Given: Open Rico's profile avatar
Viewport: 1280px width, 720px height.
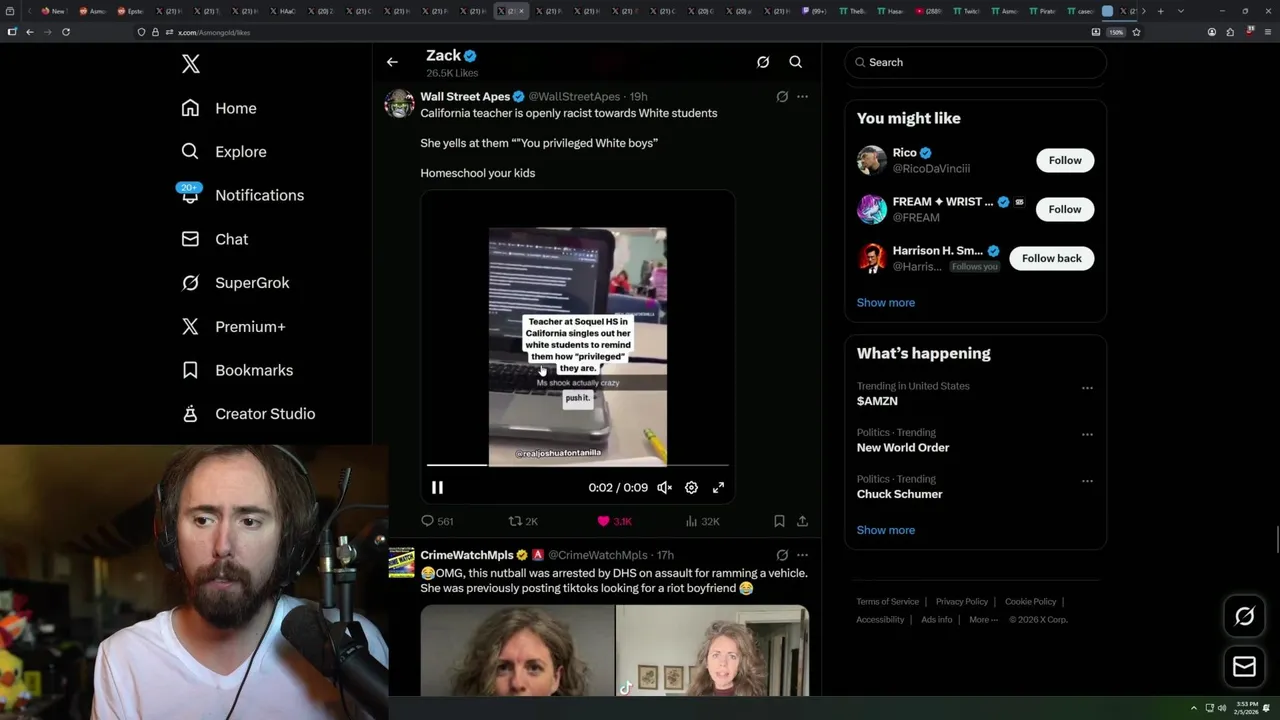Looking at the screenshot, I should point(872,160).
